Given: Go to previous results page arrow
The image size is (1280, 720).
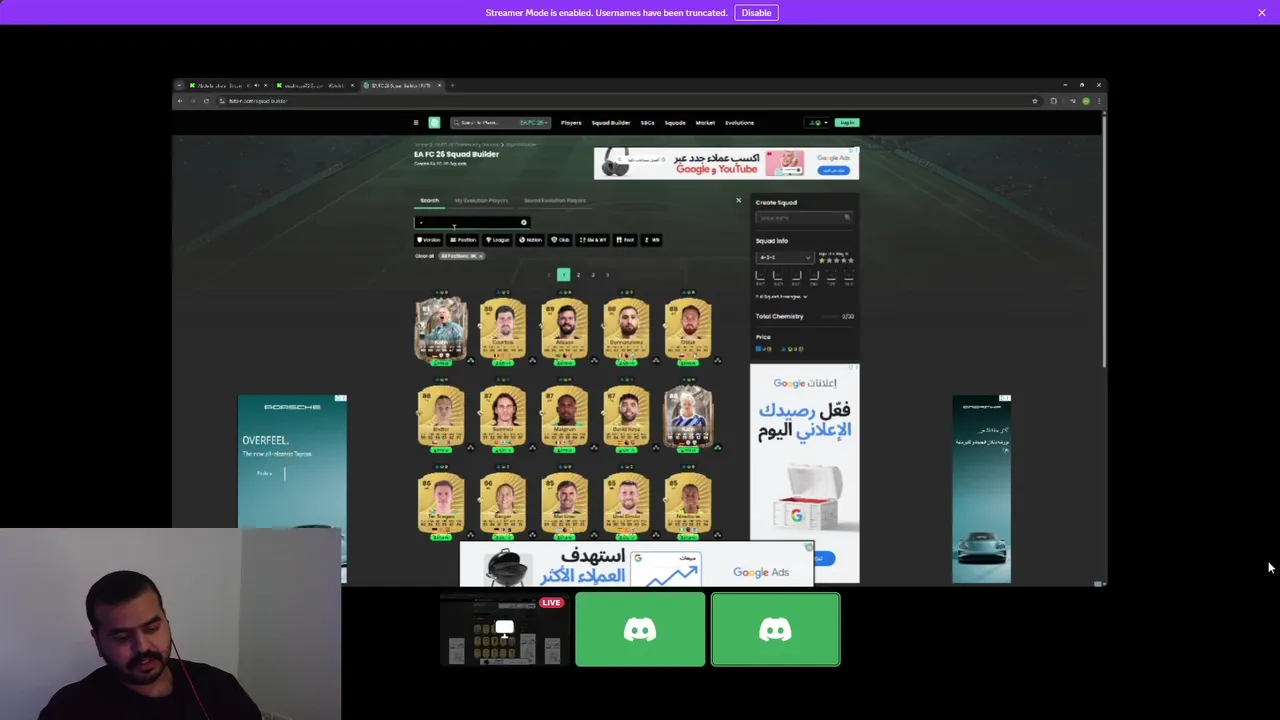Looking at the screenshot, I should (548, 275).
